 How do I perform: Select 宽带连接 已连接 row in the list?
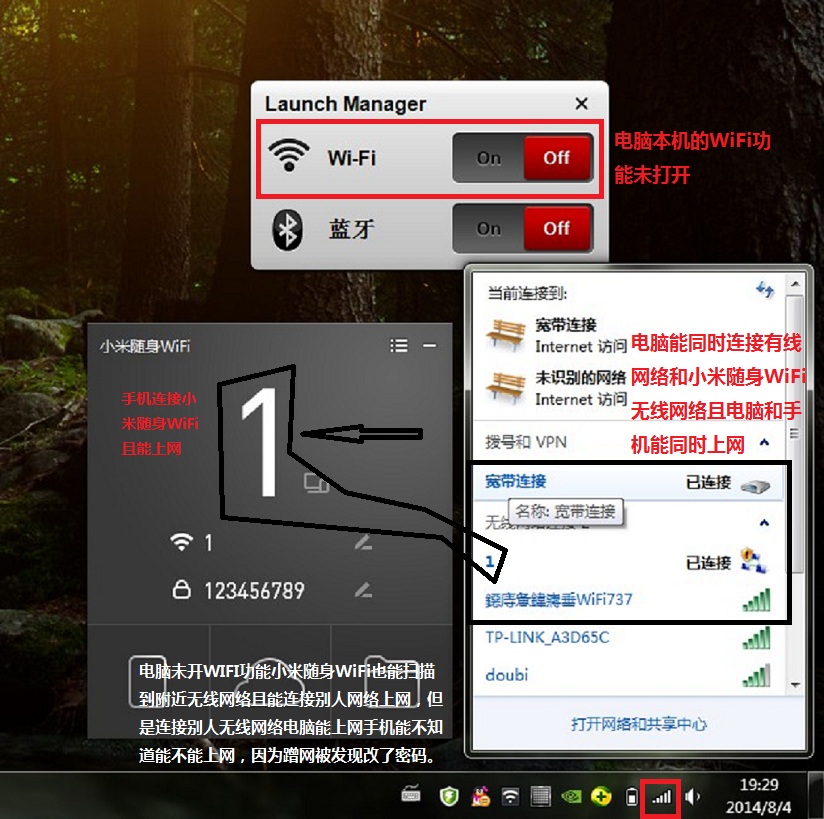pyautogui.click(x=627, y=482)
